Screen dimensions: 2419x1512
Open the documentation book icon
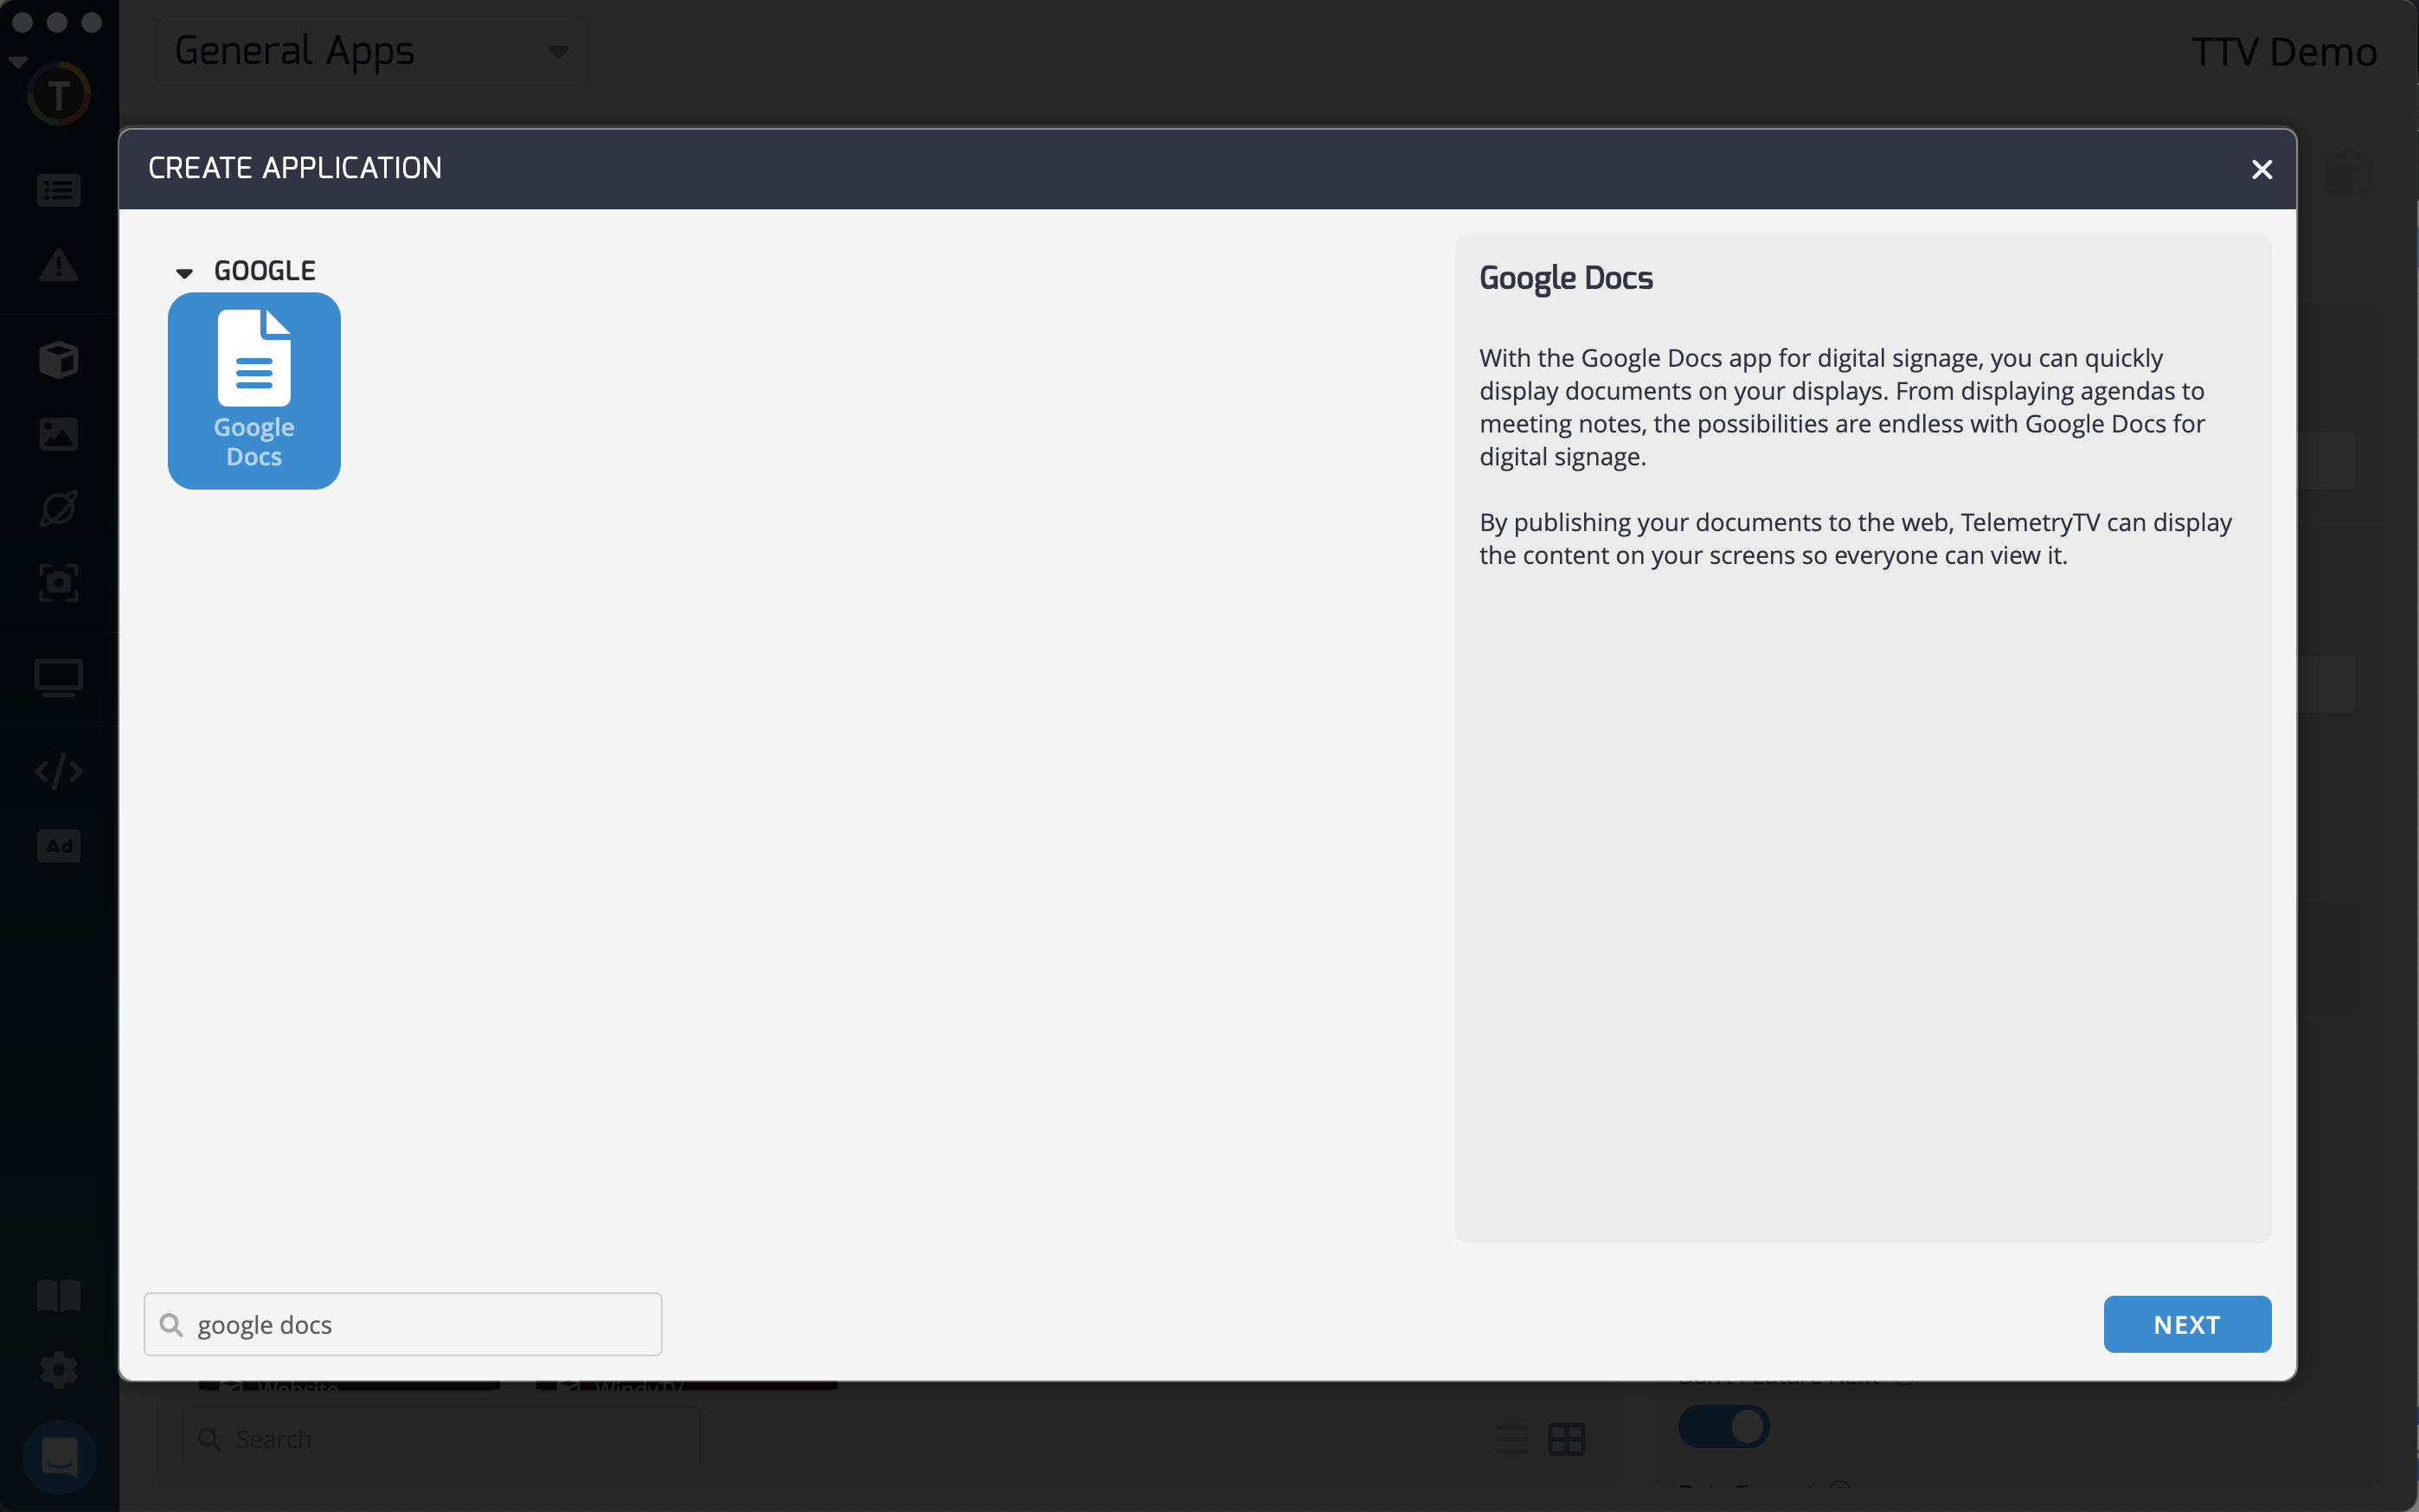click(58, 1295)
